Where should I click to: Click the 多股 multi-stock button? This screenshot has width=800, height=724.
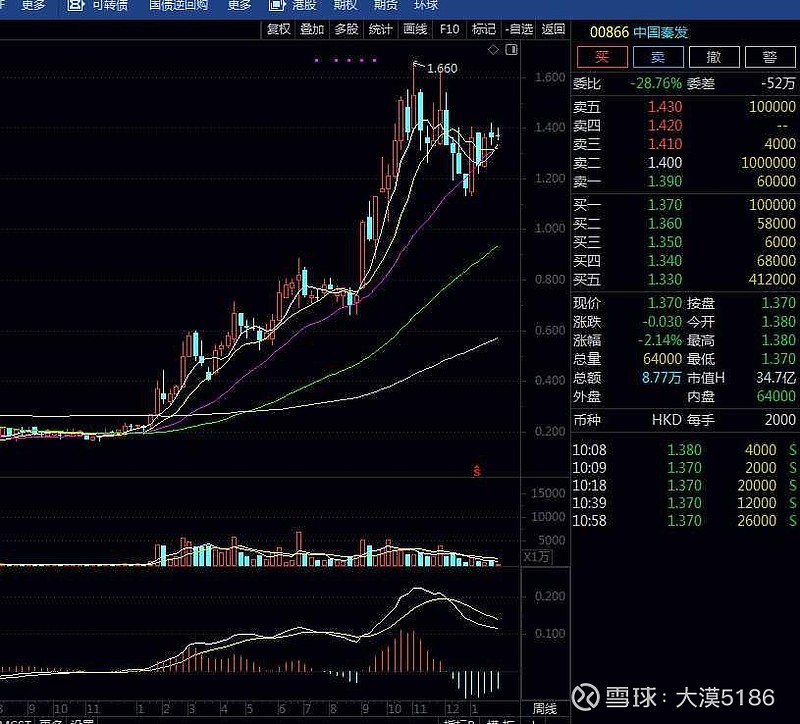346,30
